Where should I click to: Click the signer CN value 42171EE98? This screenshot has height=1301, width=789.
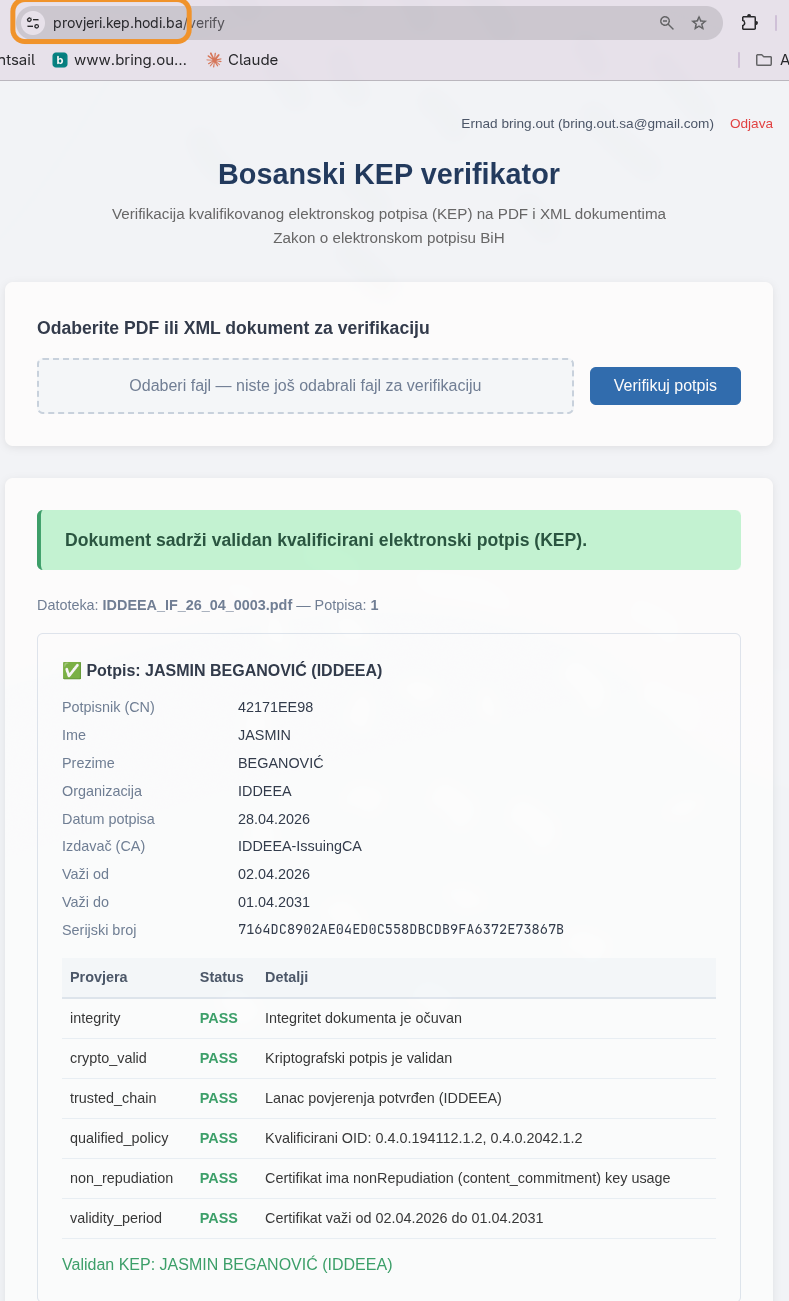click(275, 707)
